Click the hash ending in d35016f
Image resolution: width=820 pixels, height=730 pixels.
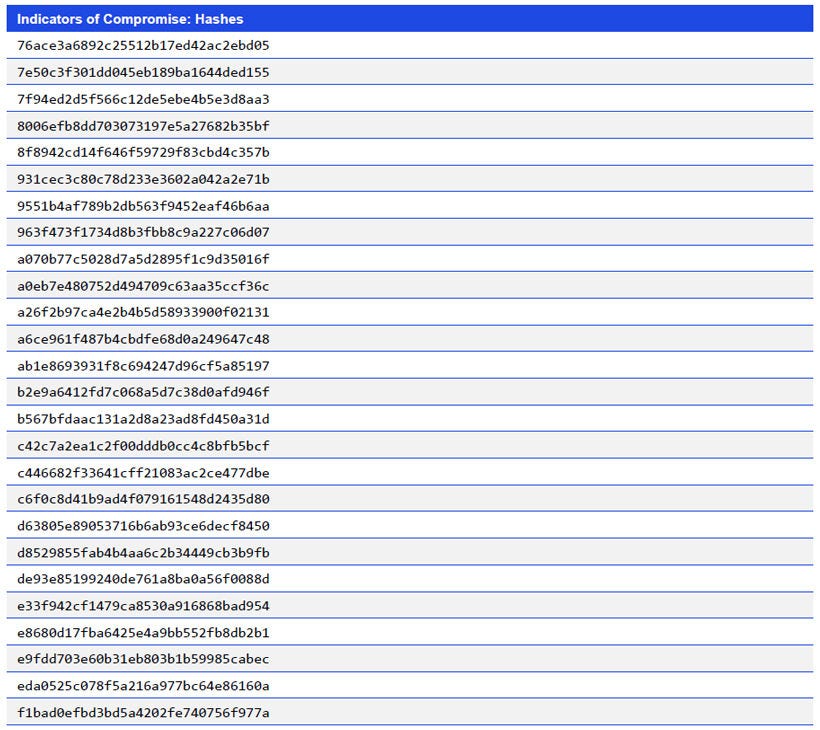(146, 259)
